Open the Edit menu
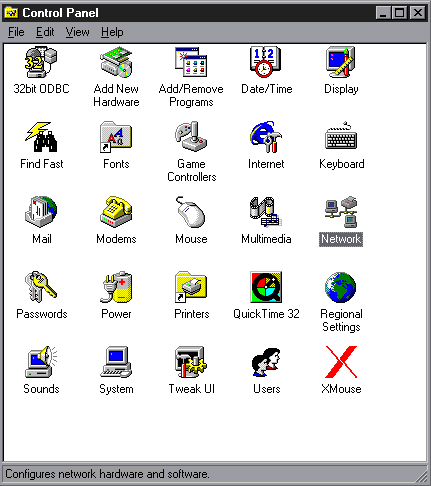The height and width of the screenshot is (486, 431). point(45,32)
